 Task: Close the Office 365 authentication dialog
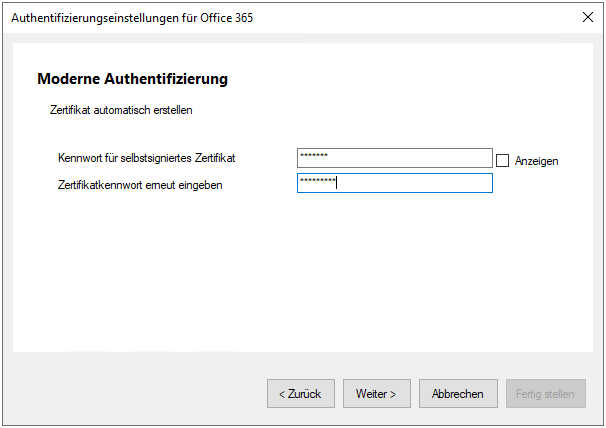point(587,17)
